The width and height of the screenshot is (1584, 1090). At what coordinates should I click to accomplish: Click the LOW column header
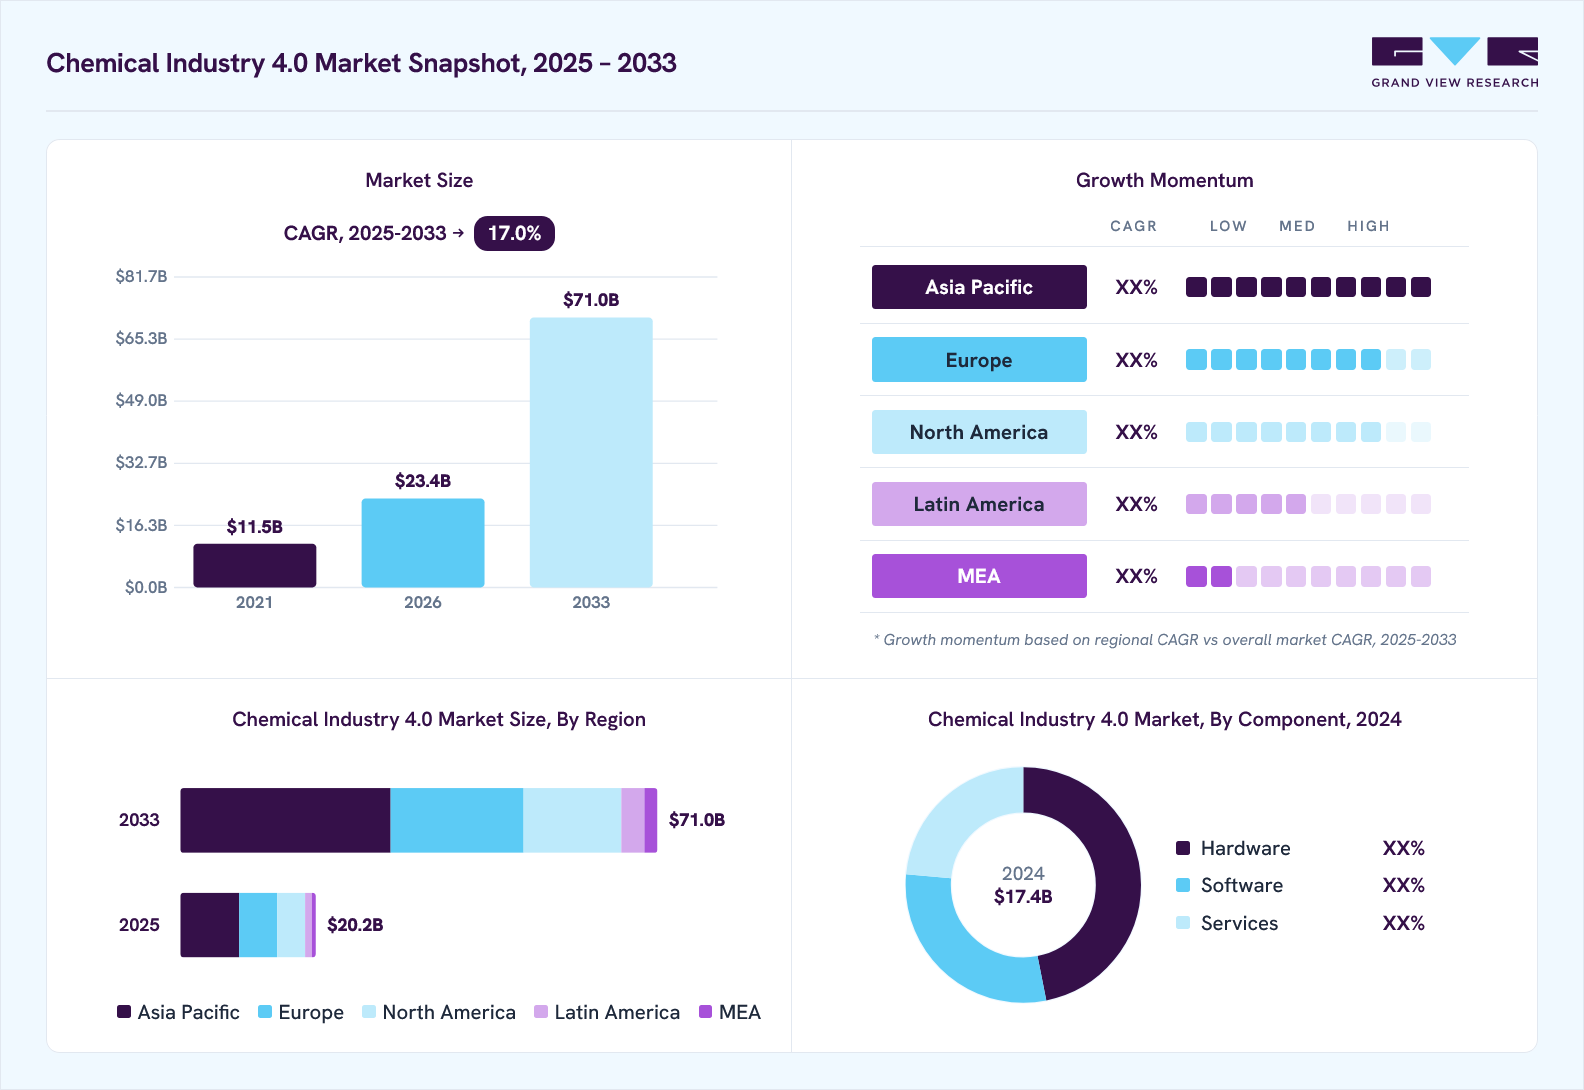pyautogui.click(x=1228, y=226)
